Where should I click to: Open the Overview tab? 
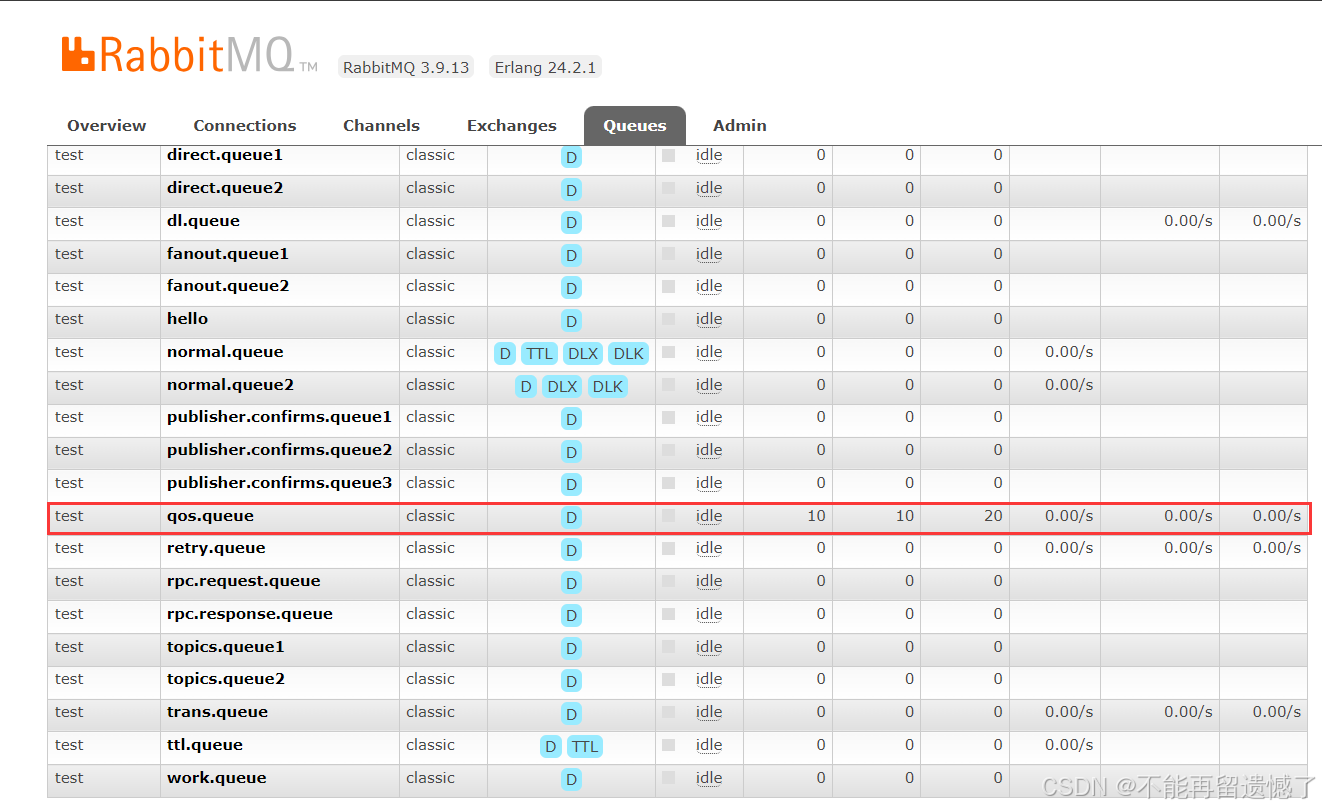(106, 126)
